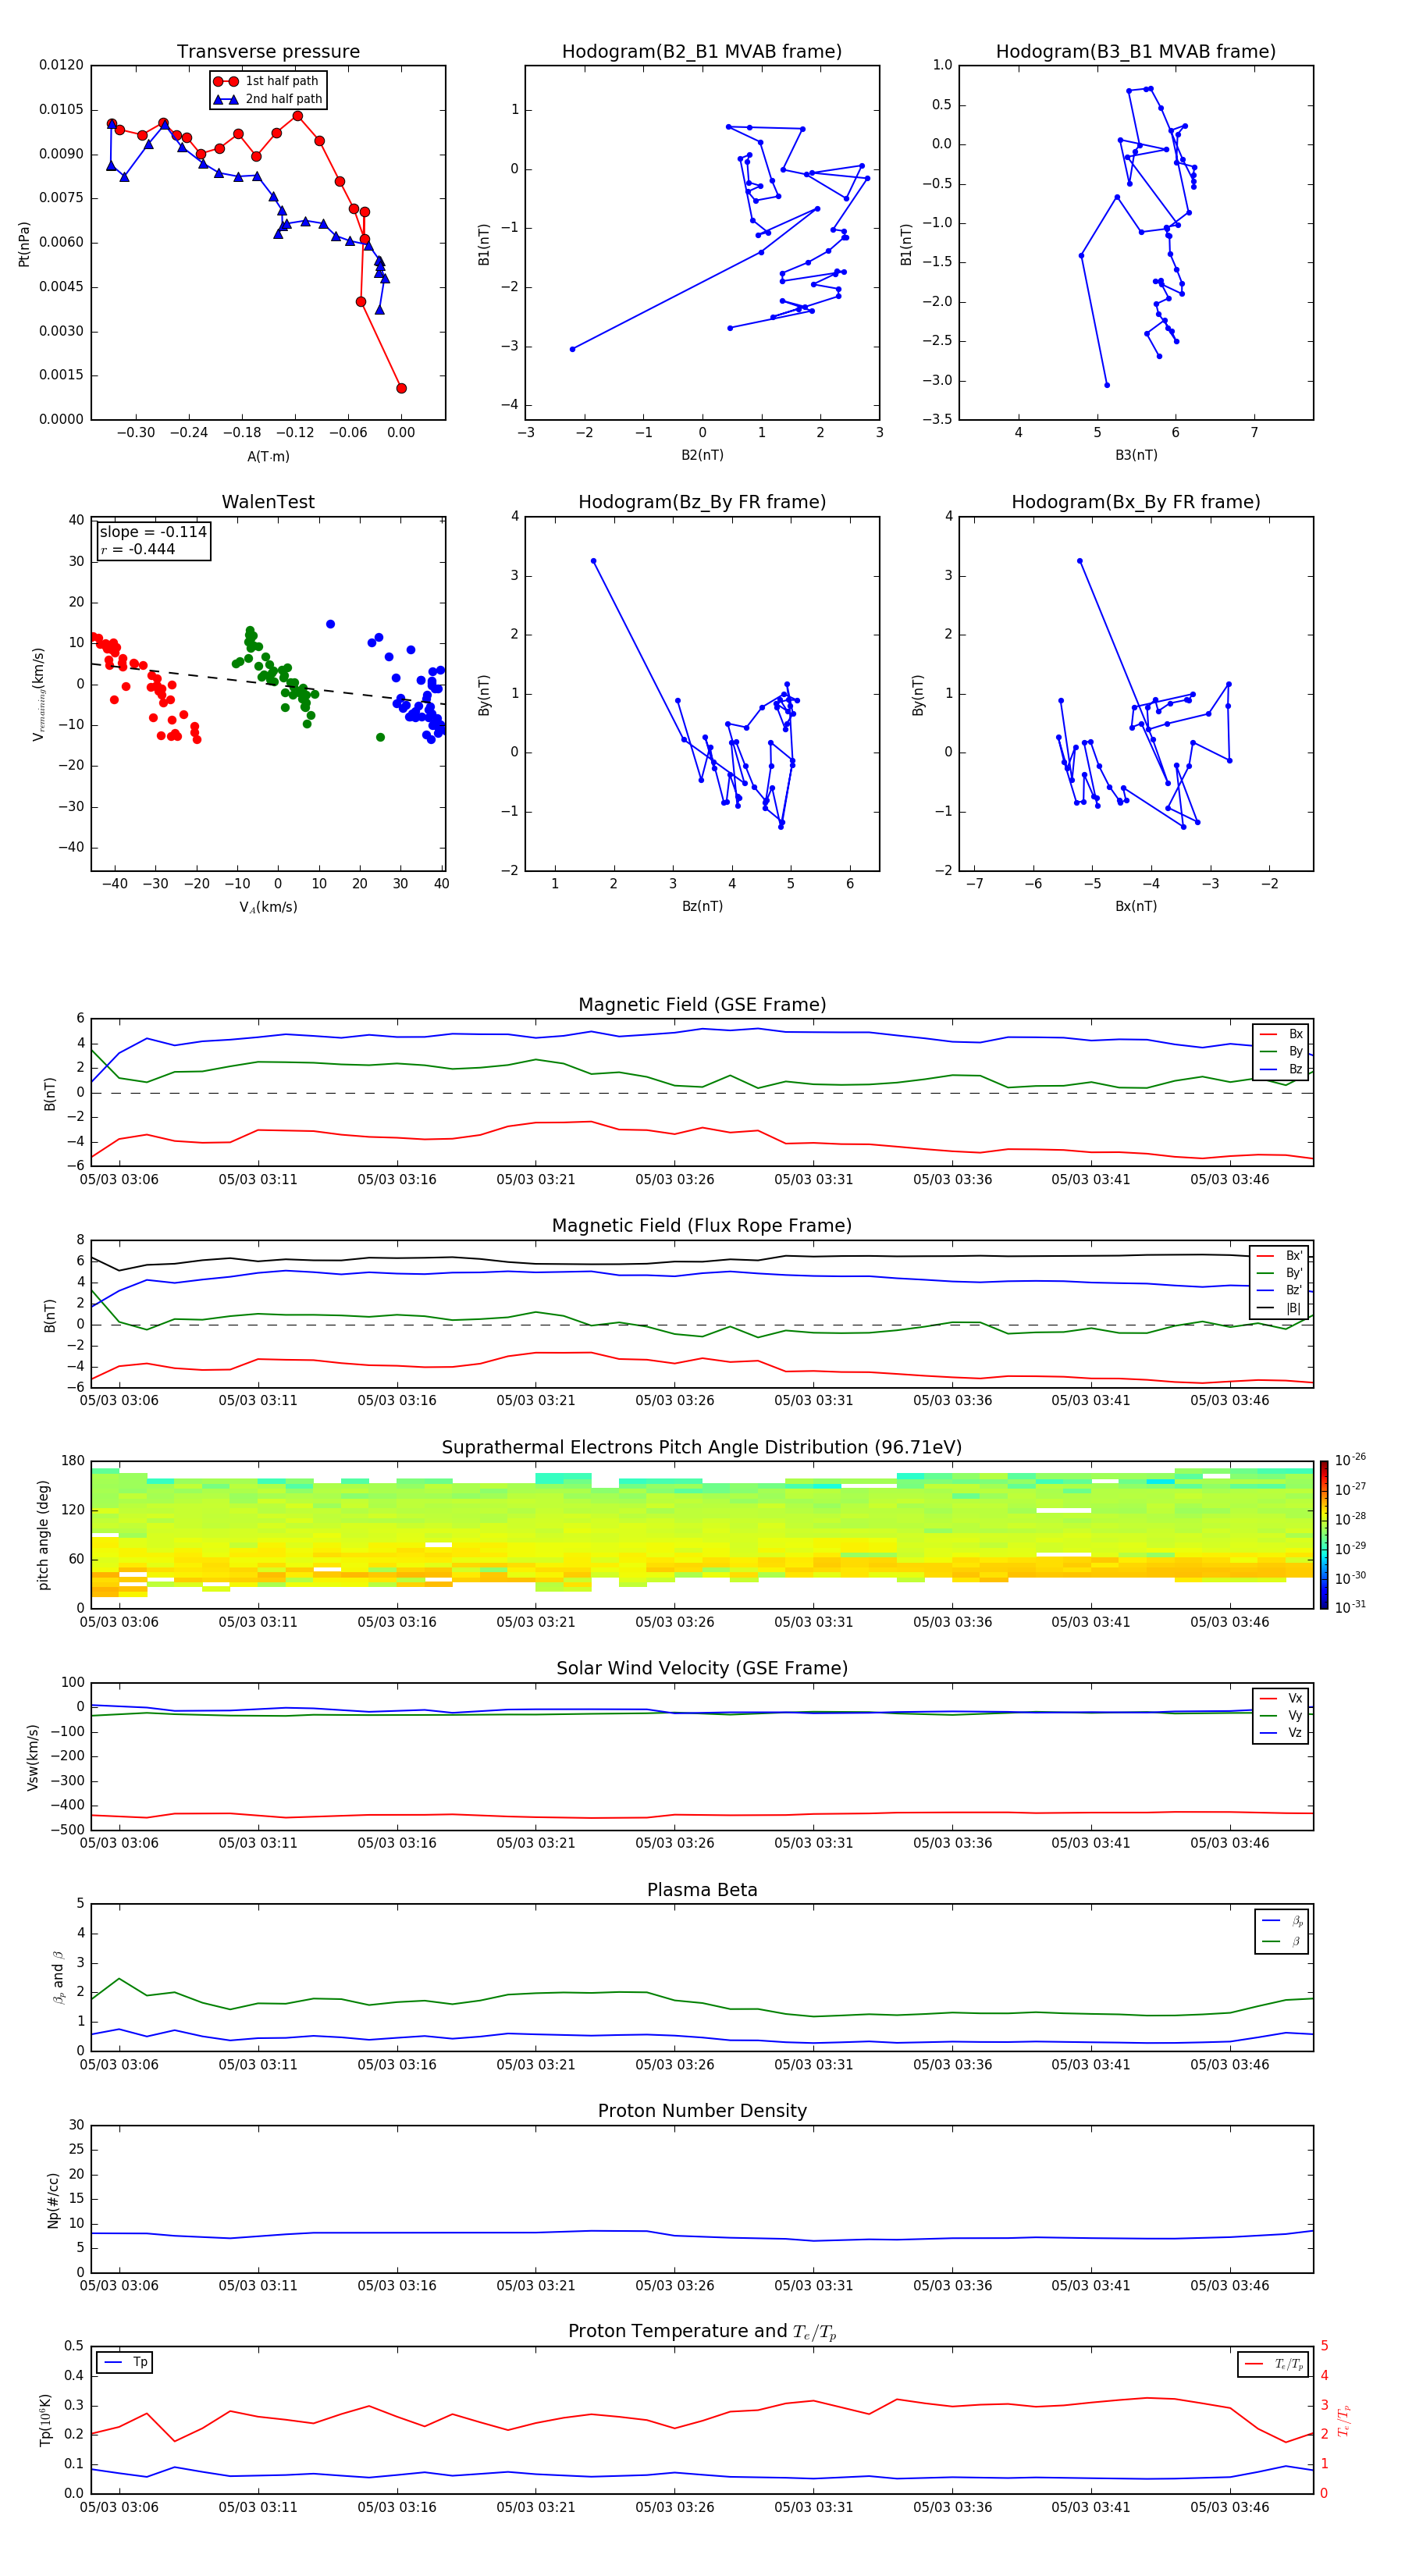Click the "A(T·m)" x-axis label
1405x2576 pixels.
[x=268, y=456]
